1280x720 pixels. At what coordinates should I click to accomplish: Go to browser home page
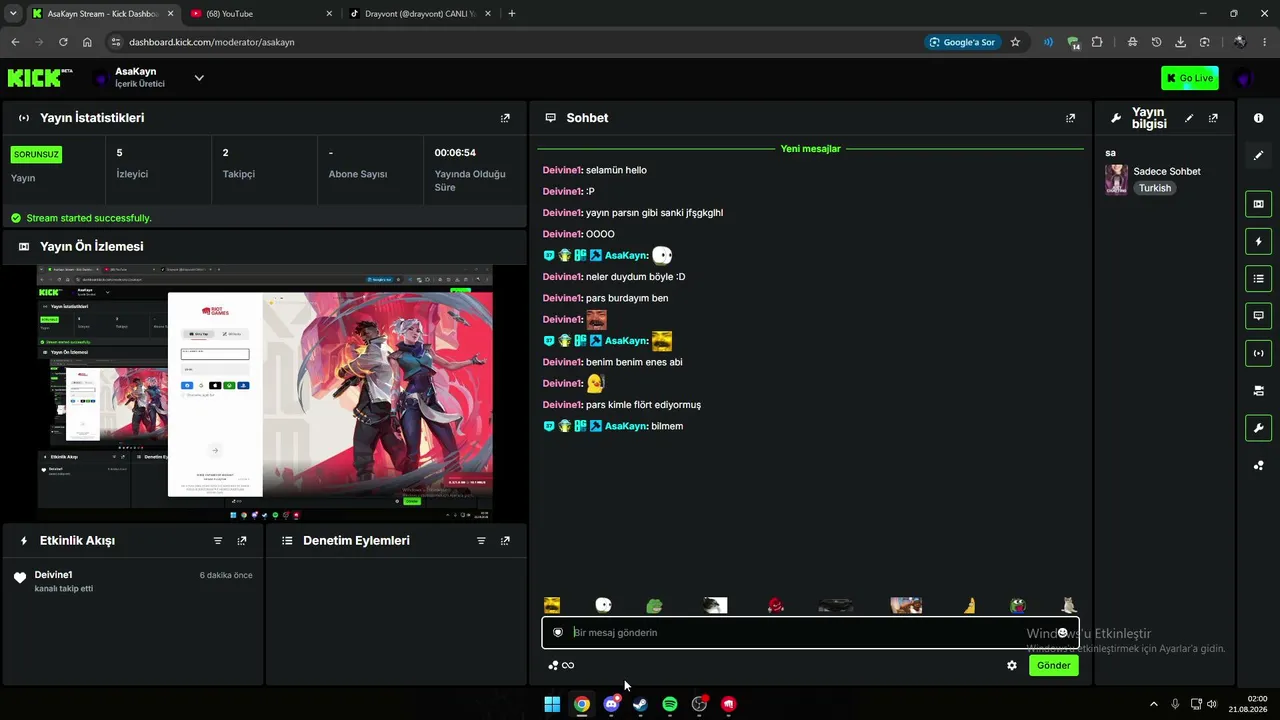[x=87, y=42]
